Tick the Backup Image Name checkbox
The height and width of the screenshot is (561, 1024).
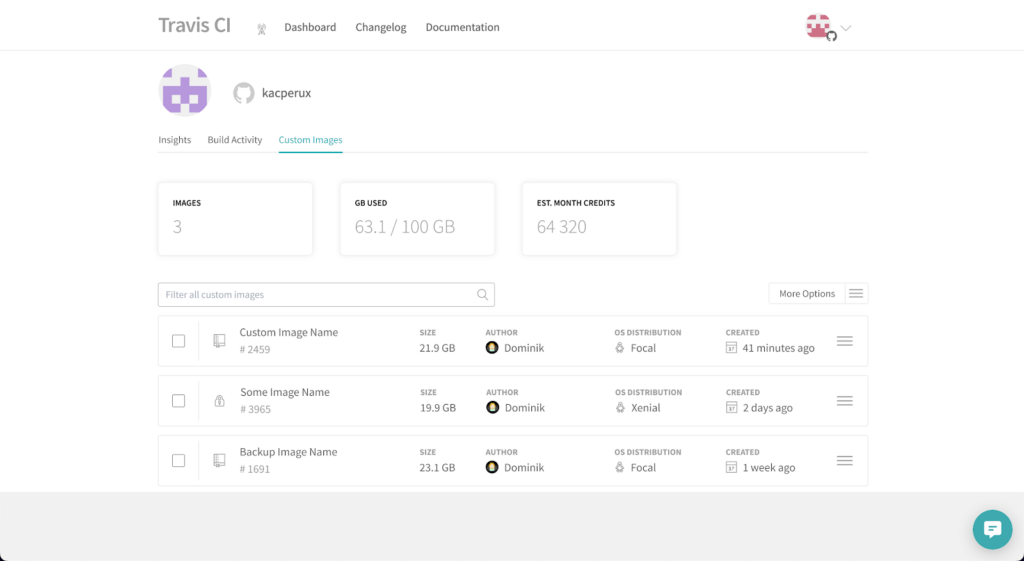click(178, 460)
